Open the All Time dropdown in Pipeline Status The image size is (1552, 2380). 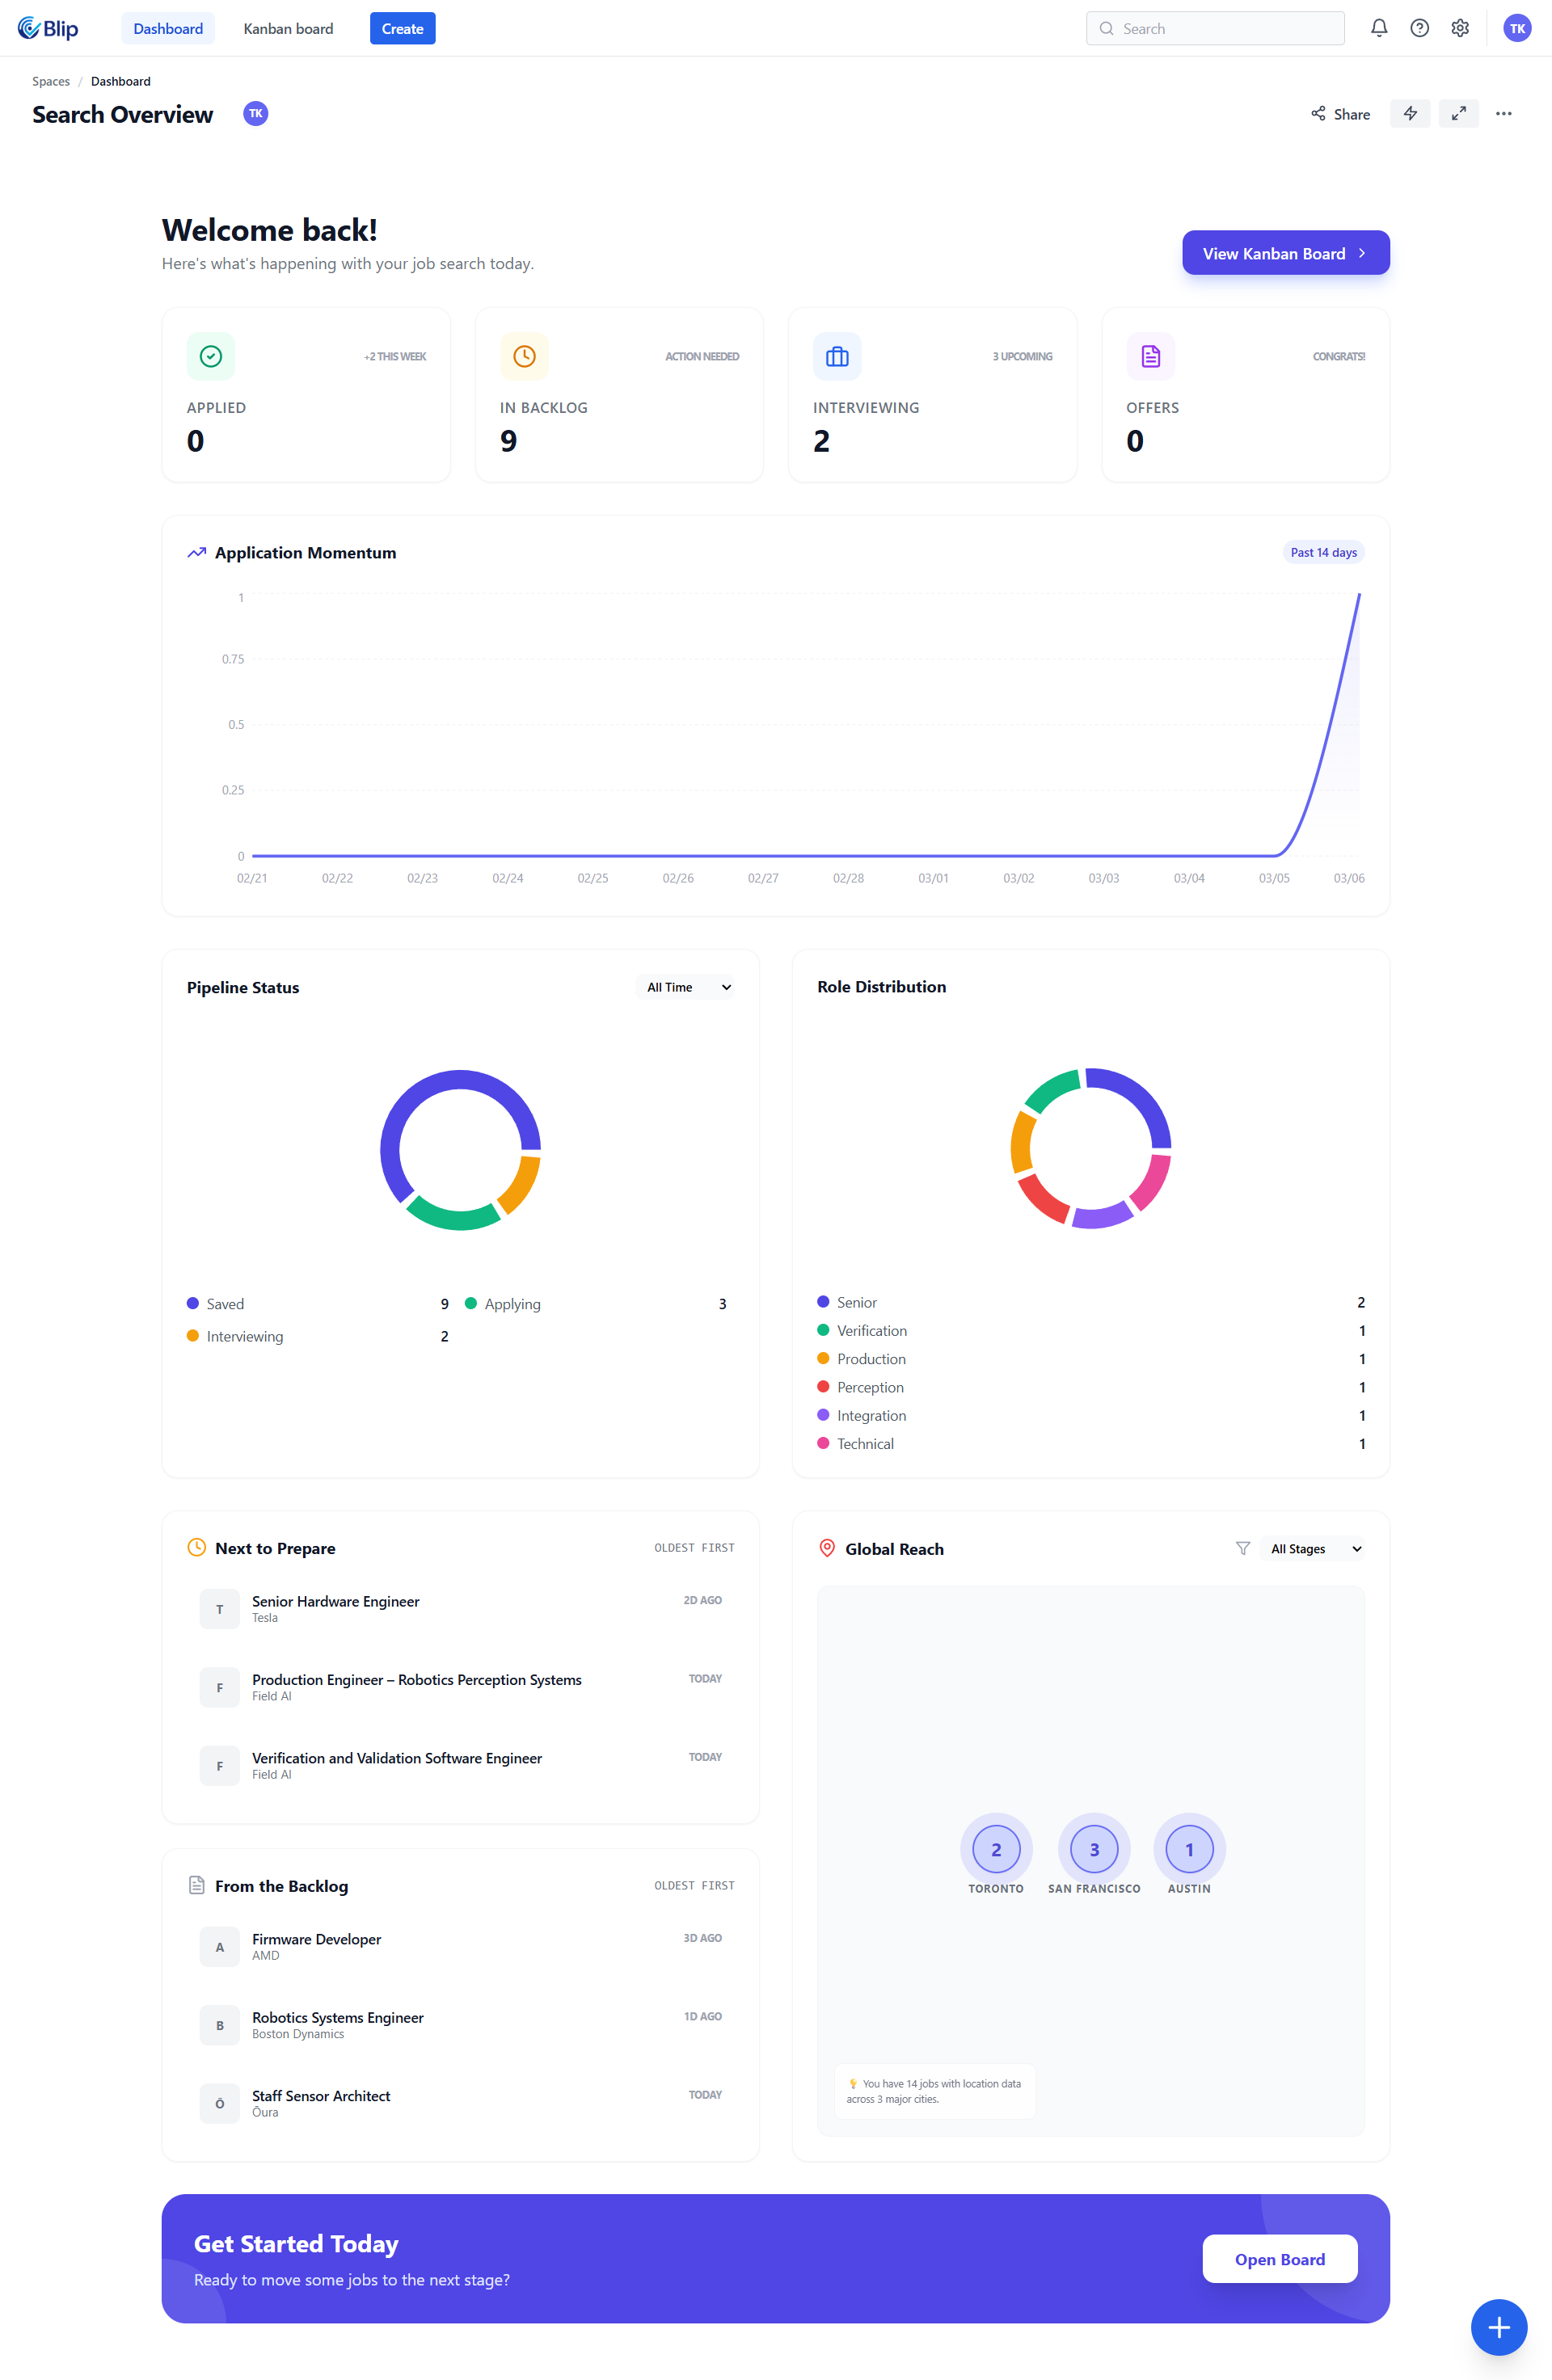click(x=685, y=987)
